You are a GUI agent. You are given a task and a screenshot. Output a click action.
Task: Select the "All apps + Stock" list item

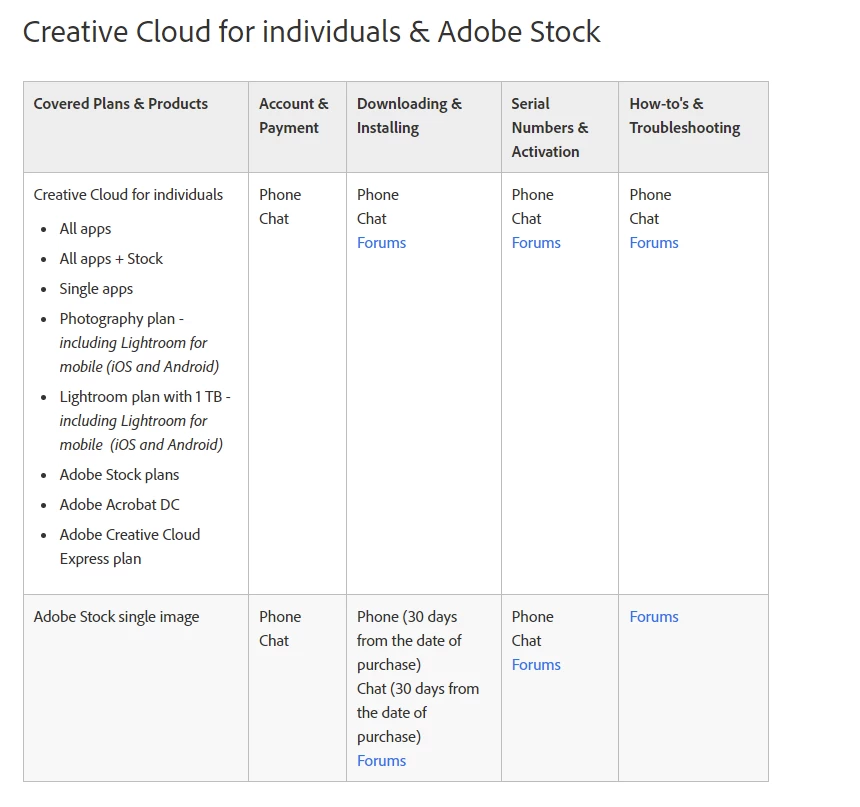click(x=111, y=259)
